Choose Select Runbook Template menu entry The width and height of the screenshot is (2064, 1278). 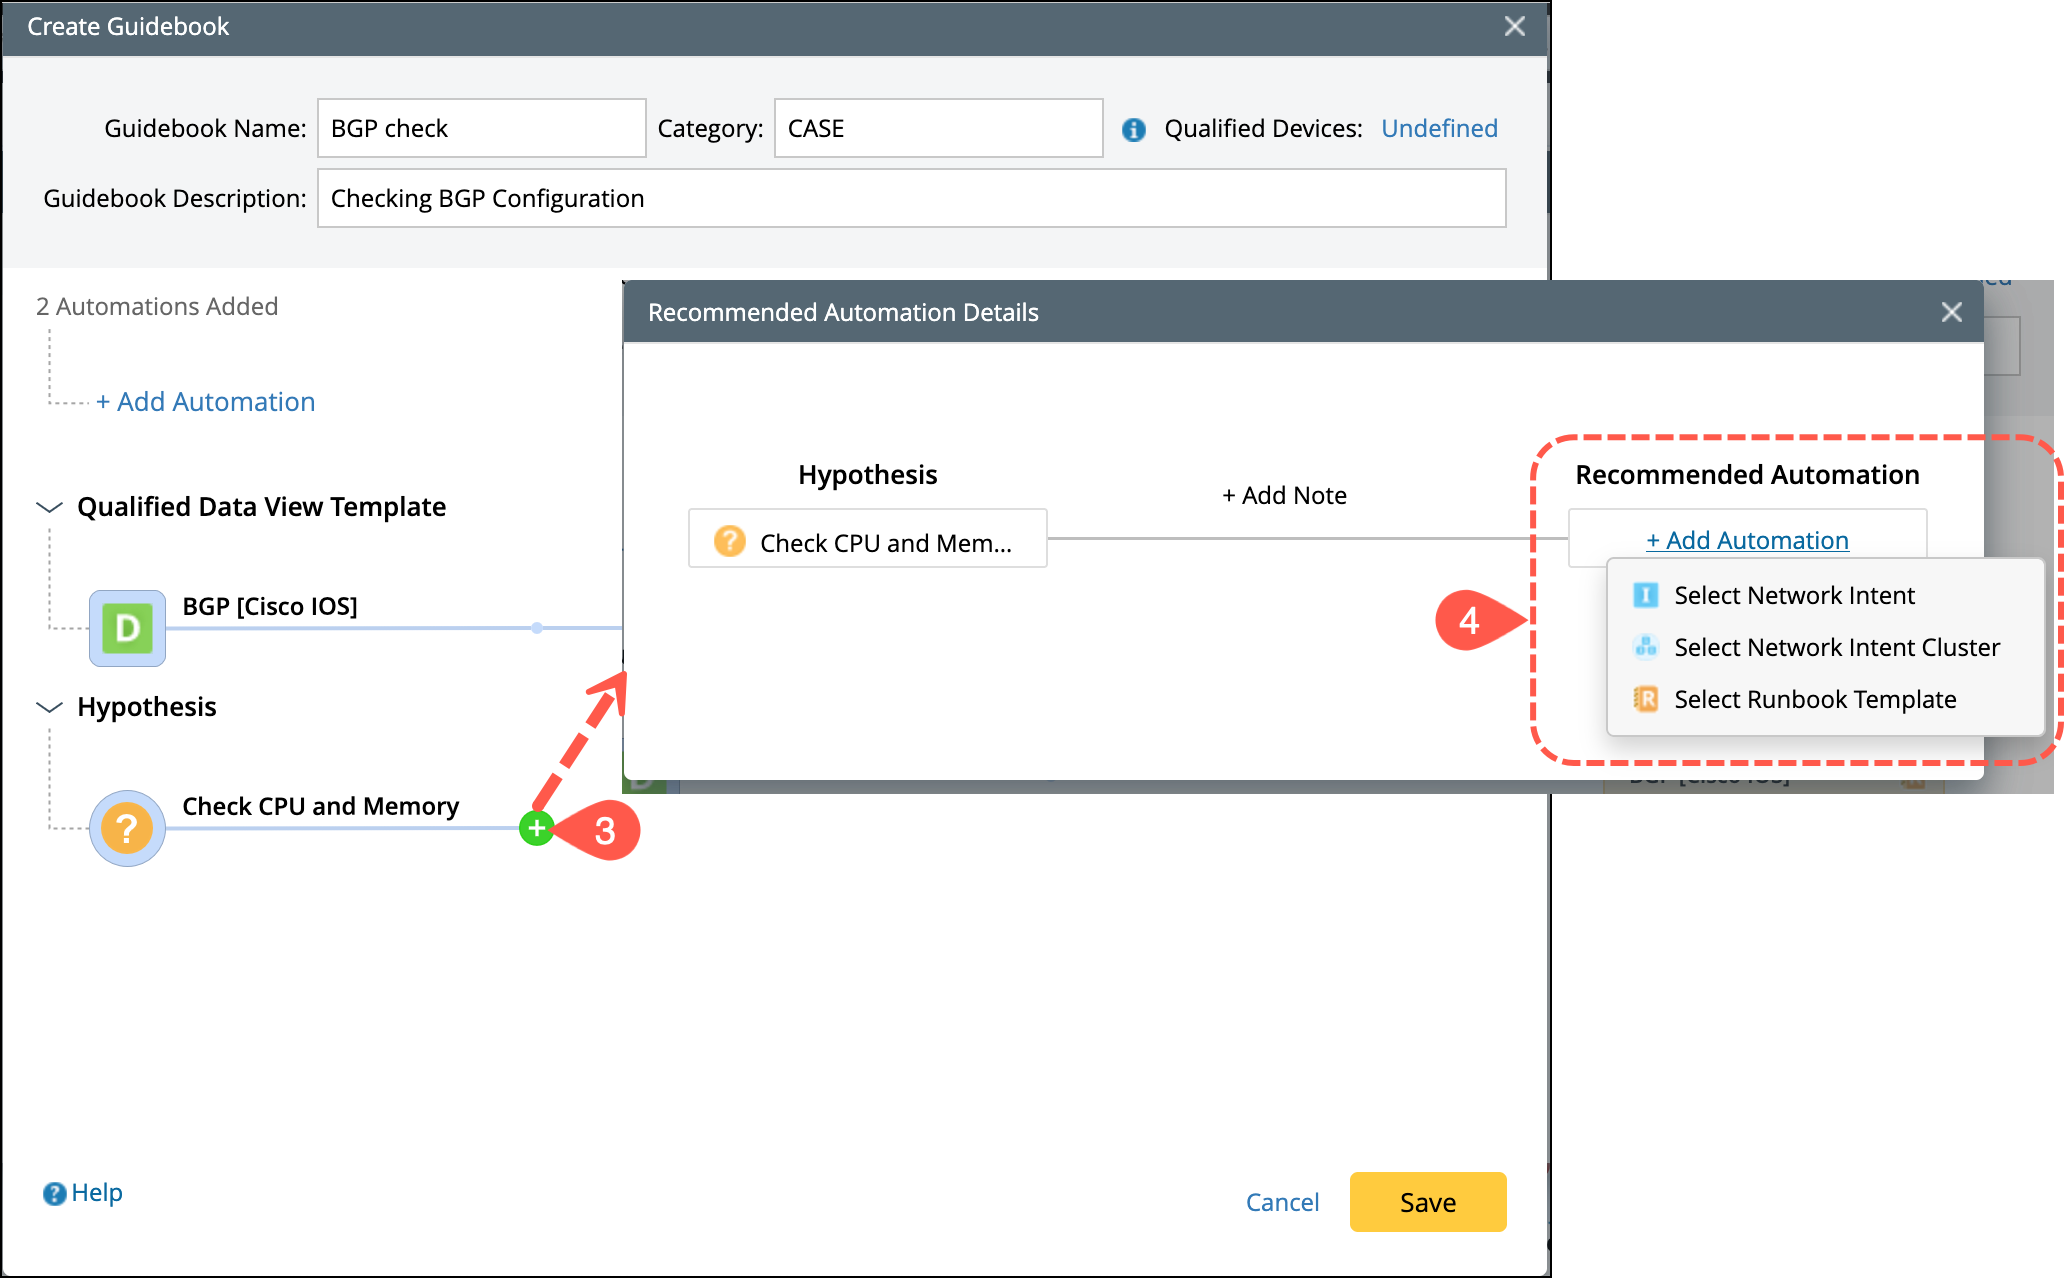(1814, 699)
